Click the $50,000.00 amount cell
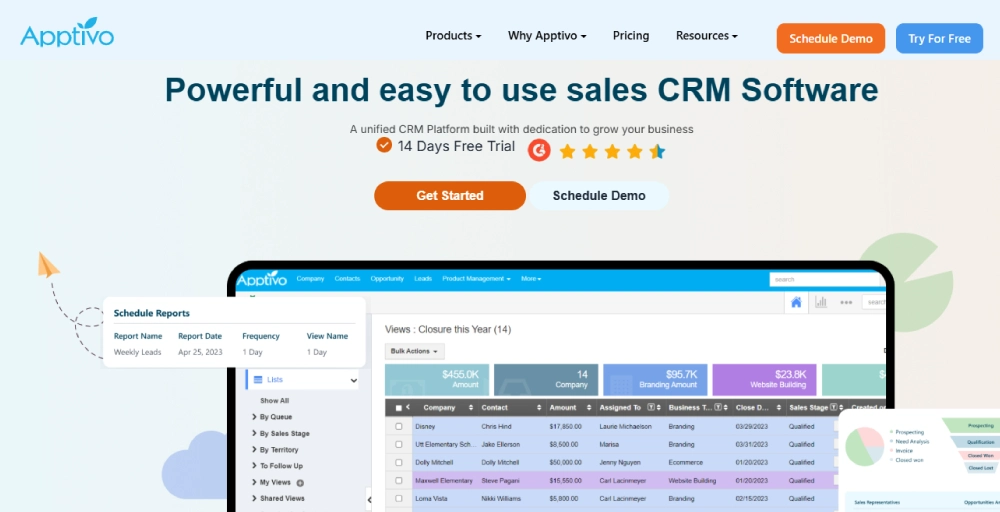This screenshot has height=512, width=1000. click(565, 462)
